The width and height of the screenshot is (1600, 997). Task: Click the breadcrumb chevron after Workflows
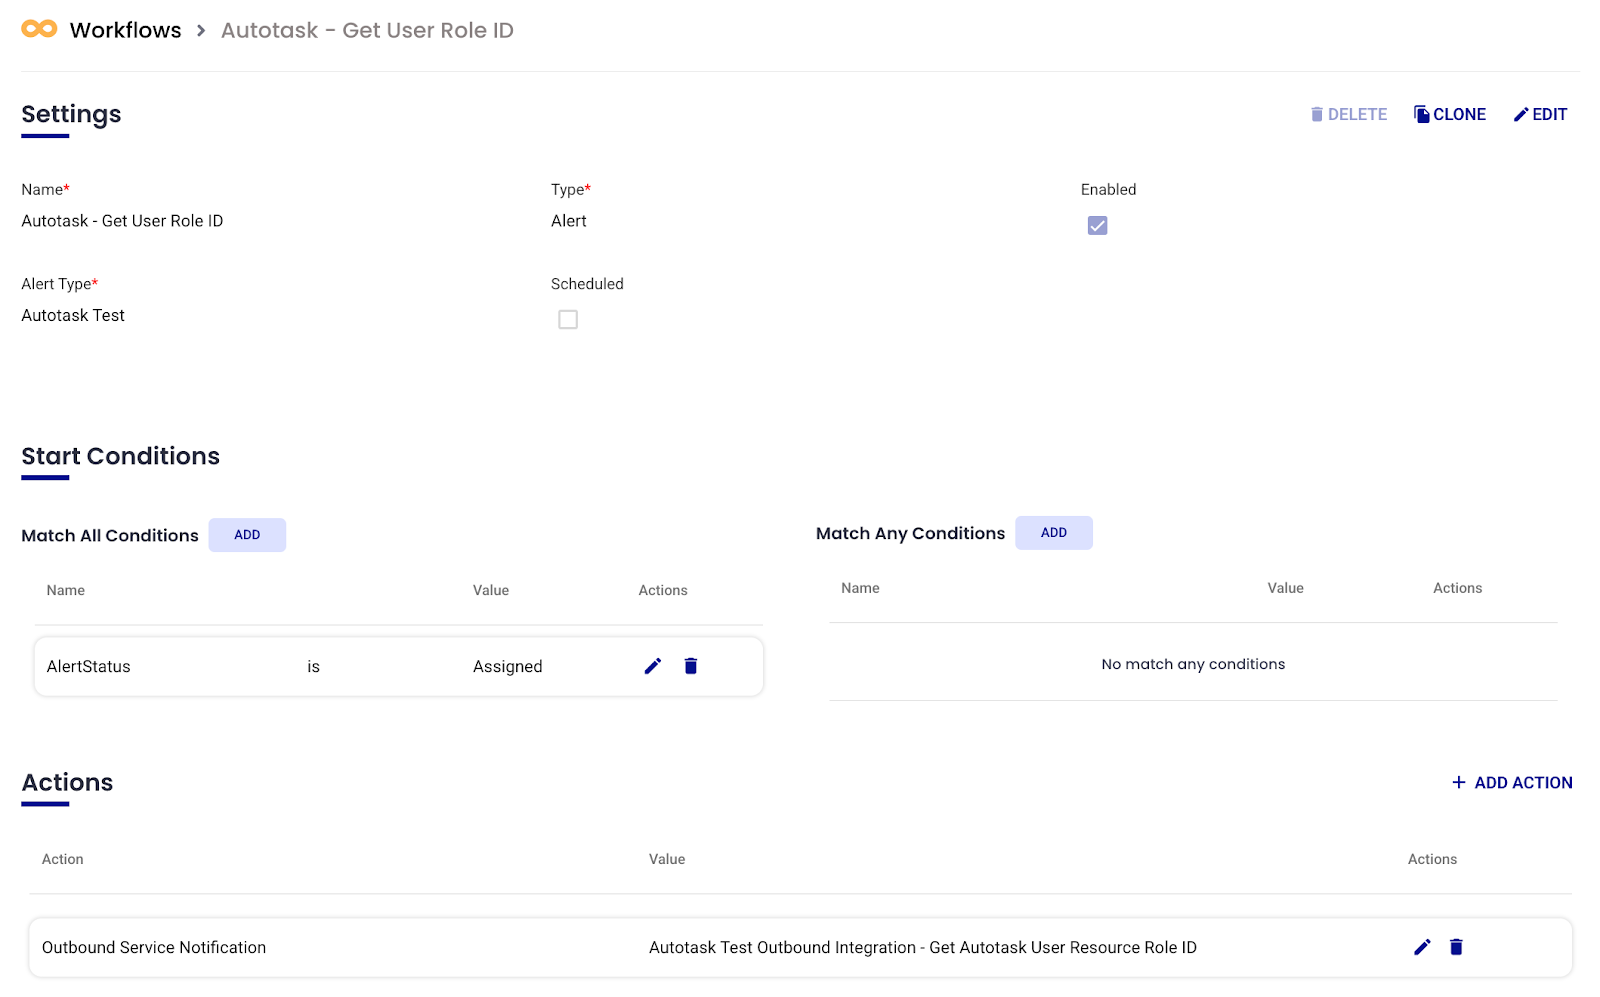(x=201, y=31)
